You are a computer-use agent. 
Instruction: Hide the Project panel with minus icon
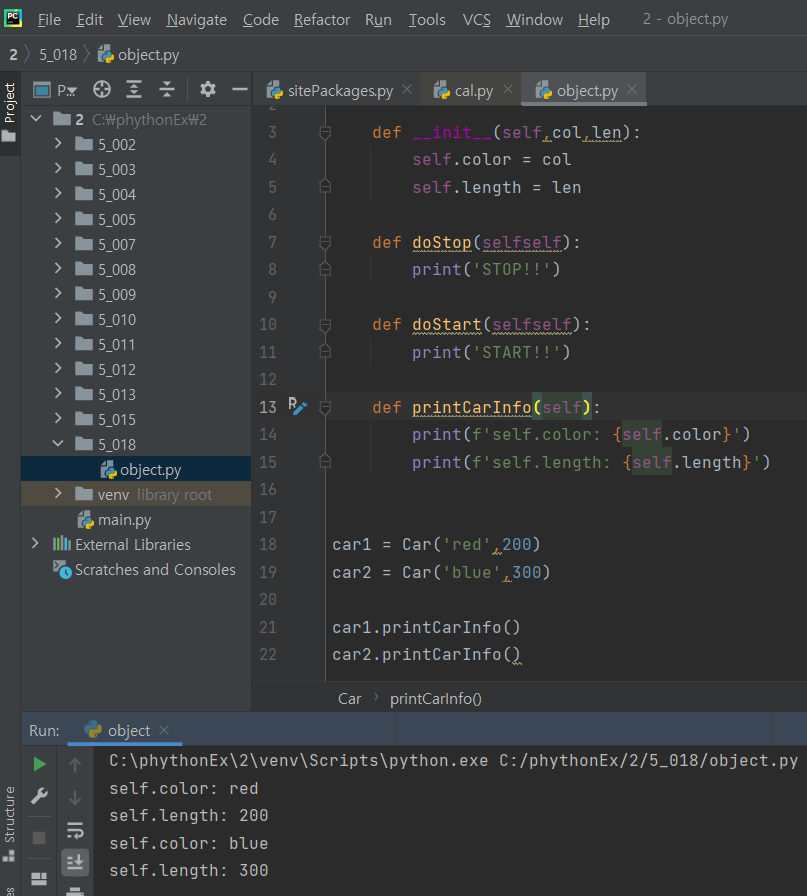pos(240,89)
